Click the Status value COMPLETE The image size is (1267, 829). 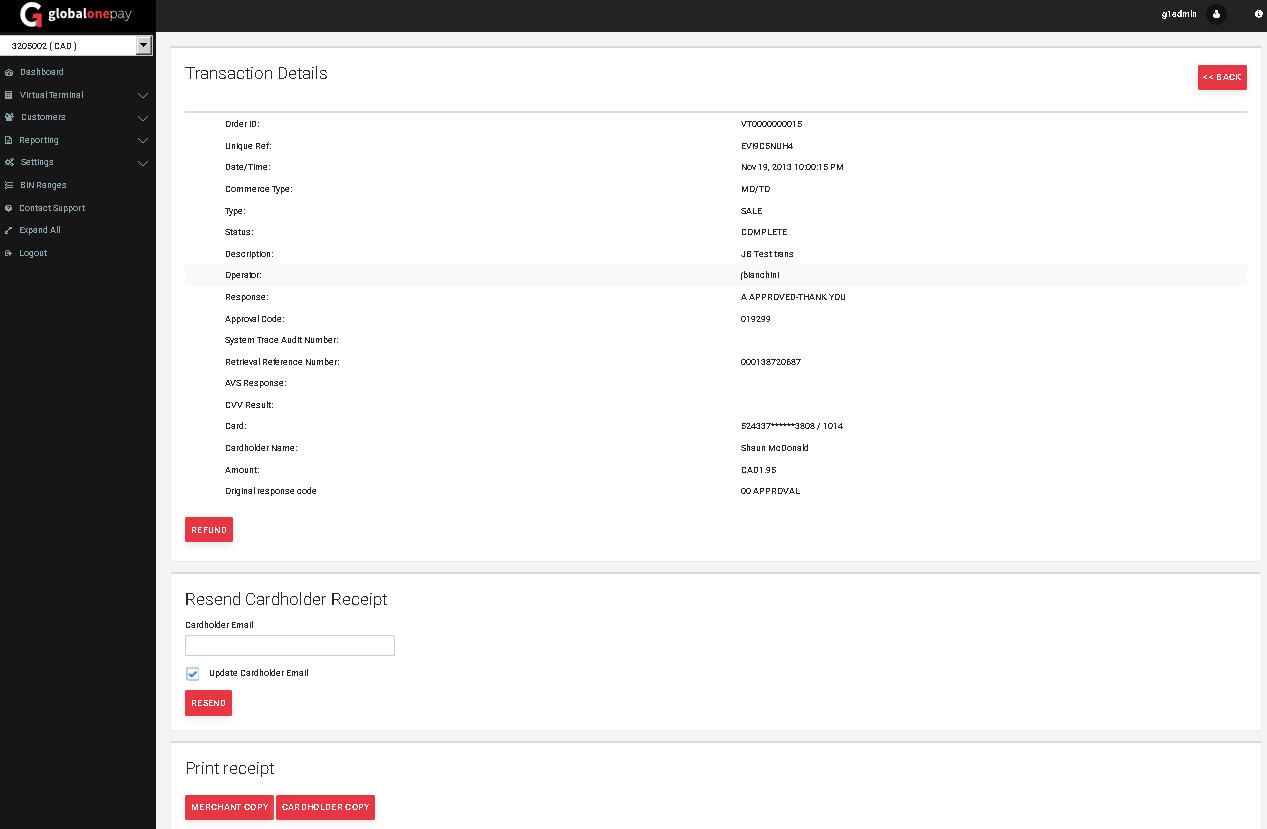tap(764, 232)
